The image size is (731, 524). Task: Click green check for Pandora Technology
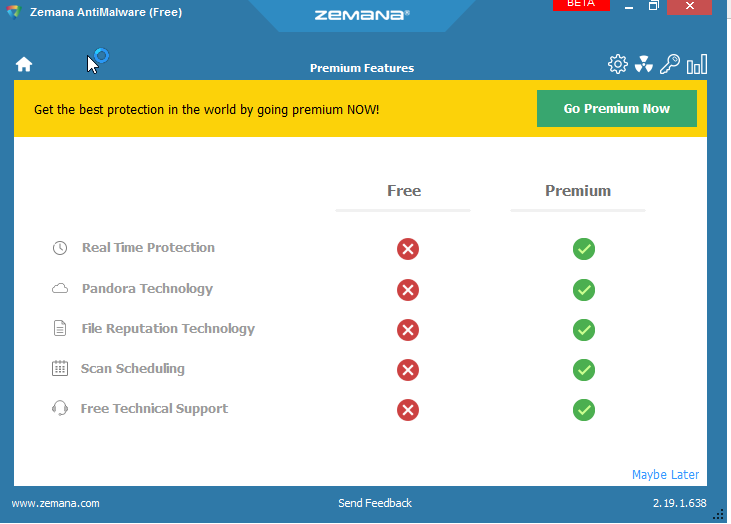pos(584,290)
